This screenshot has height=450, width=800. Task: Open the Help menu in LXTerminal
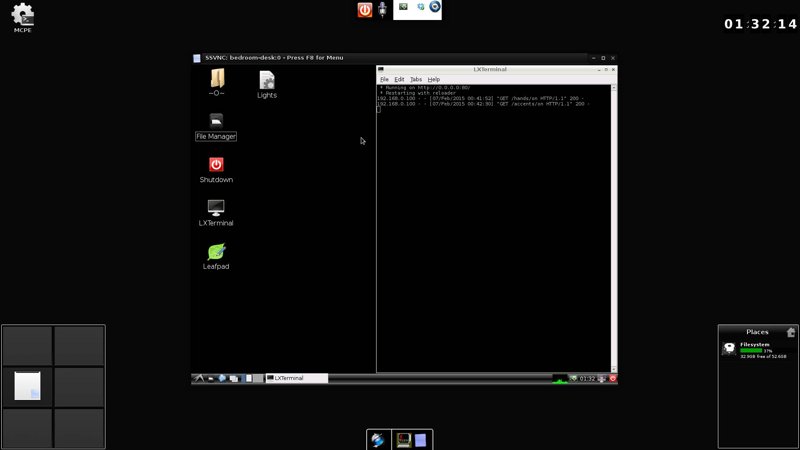[x=434, y=79]
